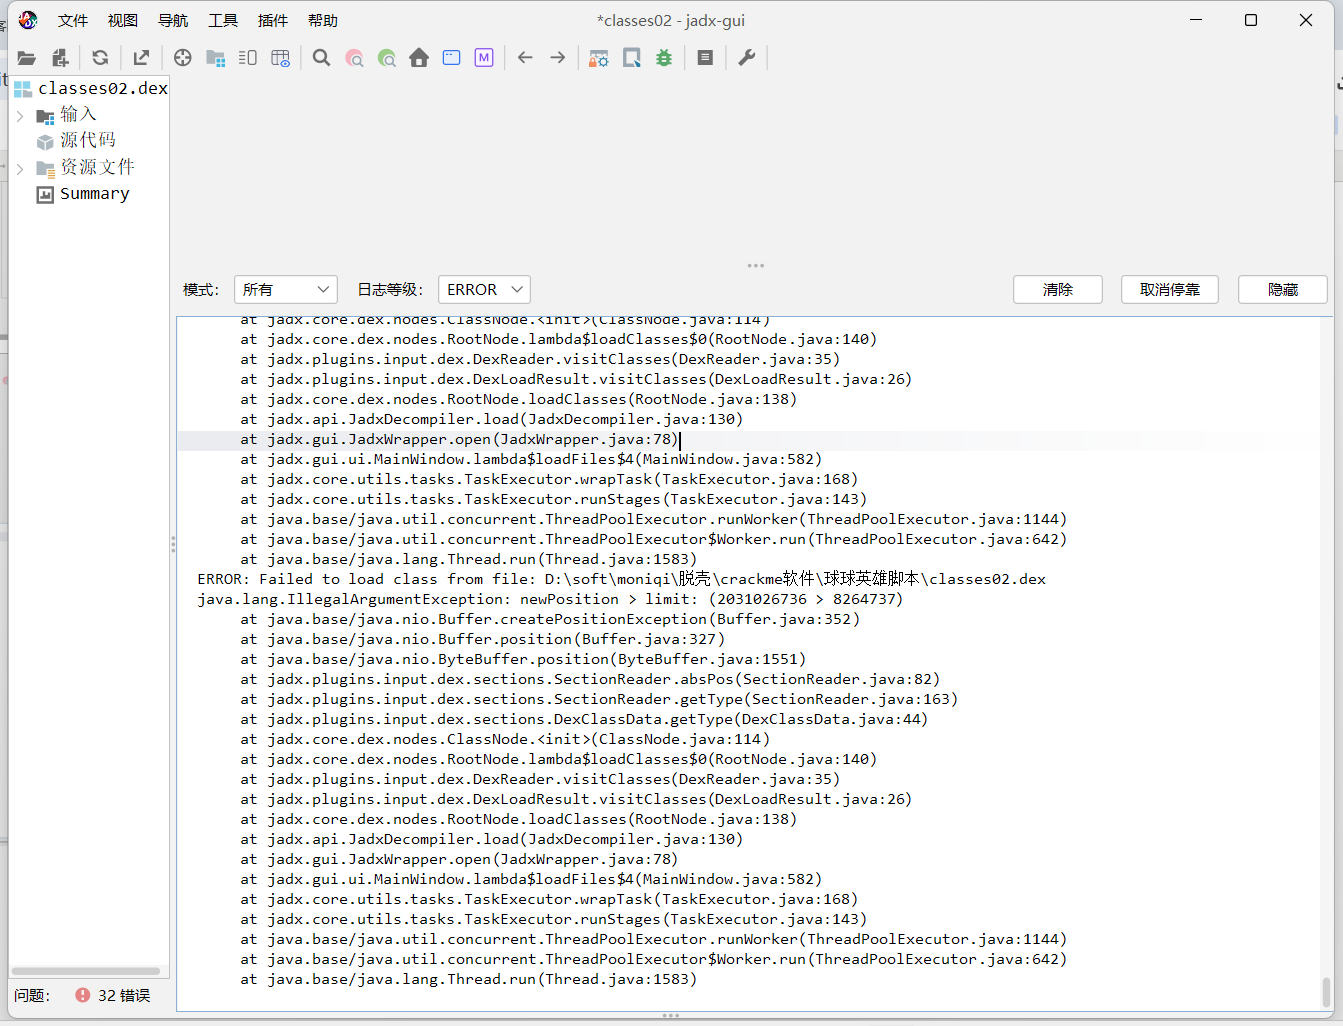
Task: Click the ellipsis divider handle above the log
Action: tap(756, 266)
